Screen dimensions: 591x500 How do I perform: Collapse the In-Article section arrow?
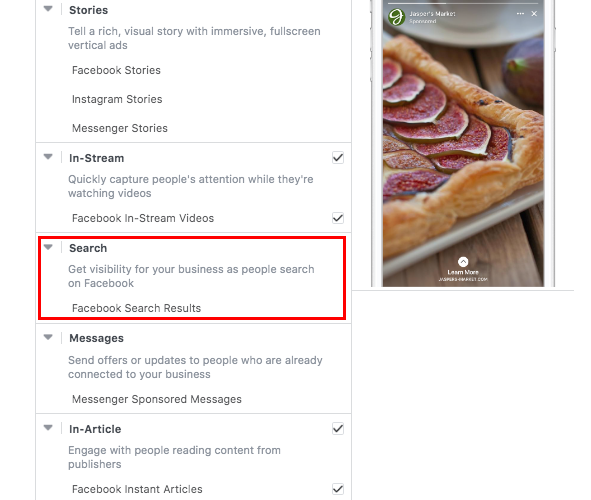(48, 428)
